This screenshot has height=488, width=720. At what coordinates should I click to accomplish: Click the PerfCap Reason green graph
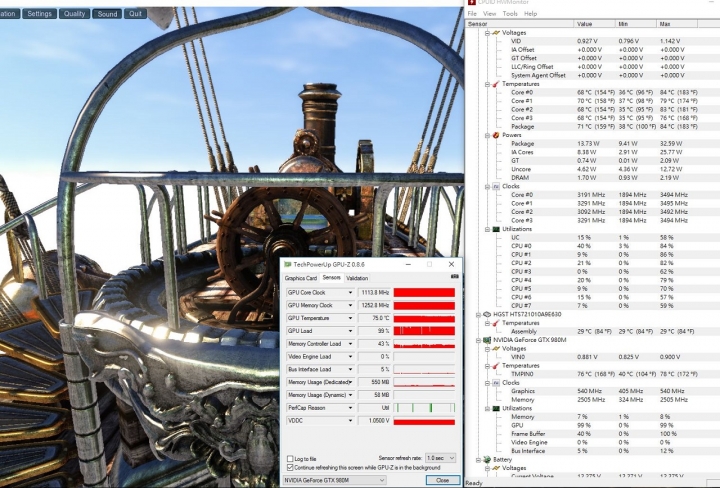[424, 408]
